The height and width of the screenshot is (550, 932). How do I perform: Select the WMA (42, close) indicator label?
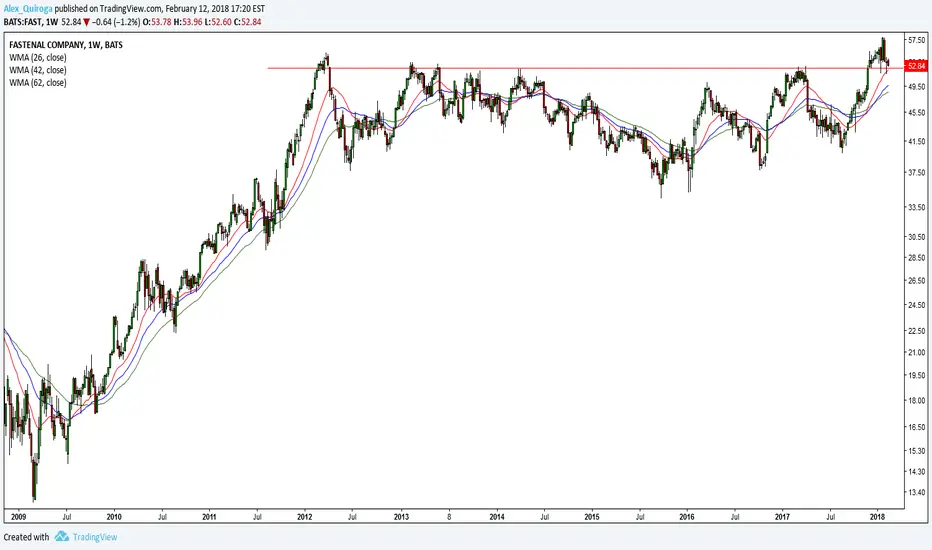37,70
